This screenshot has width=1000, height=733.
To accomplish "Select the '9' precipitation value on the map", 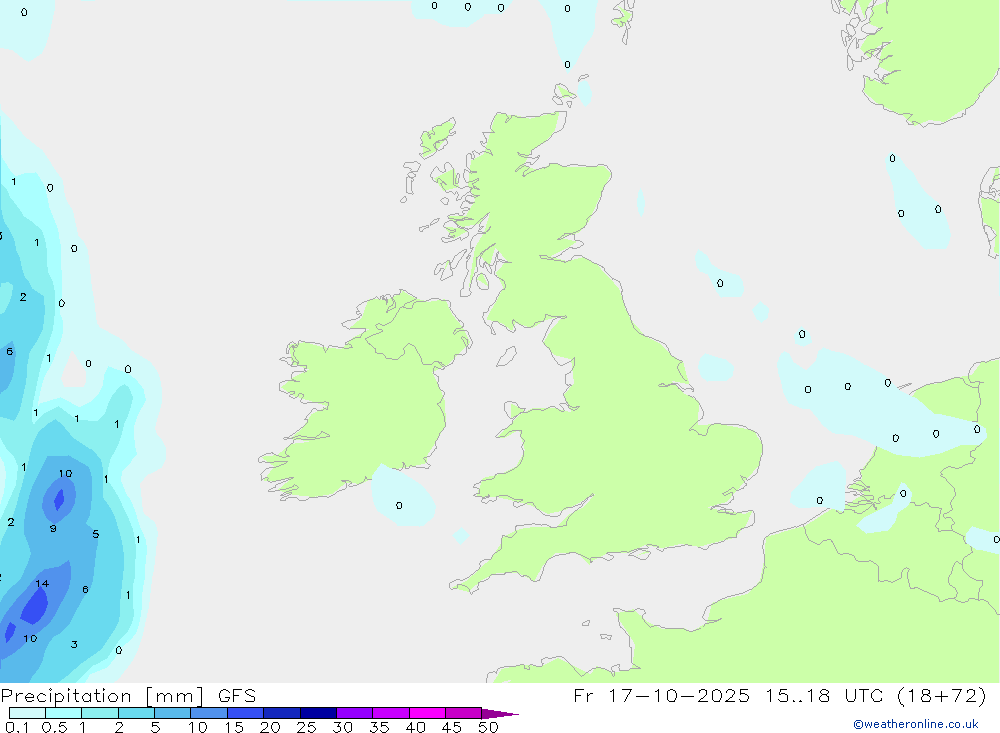I will click(x=53, y=528).
